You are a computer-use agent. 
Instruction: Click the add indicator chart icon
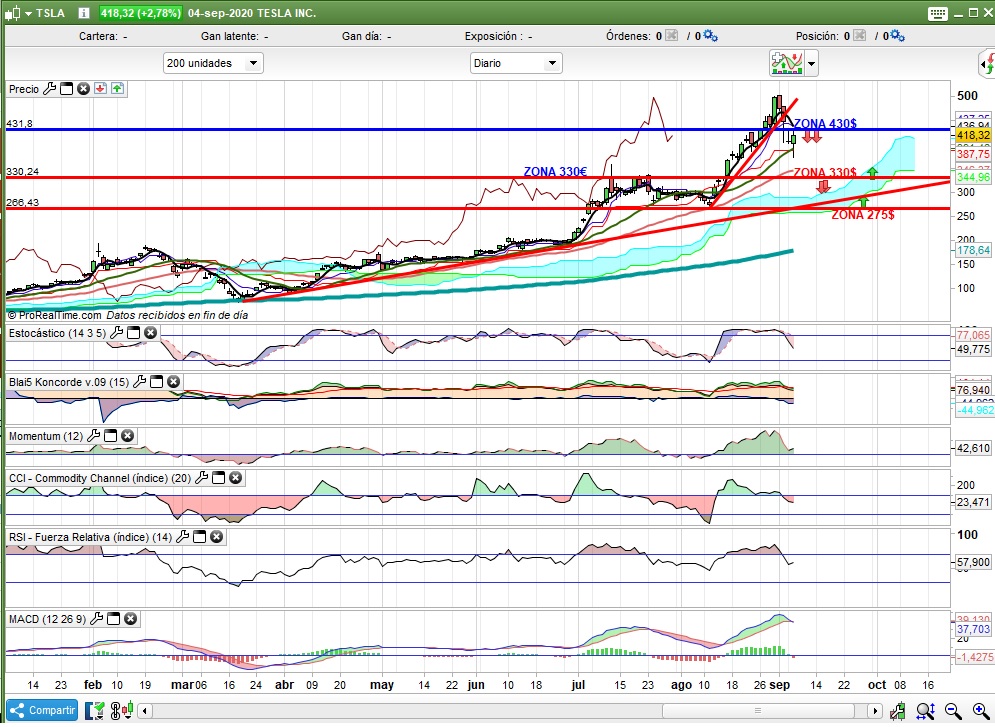(x=787, y=63)
